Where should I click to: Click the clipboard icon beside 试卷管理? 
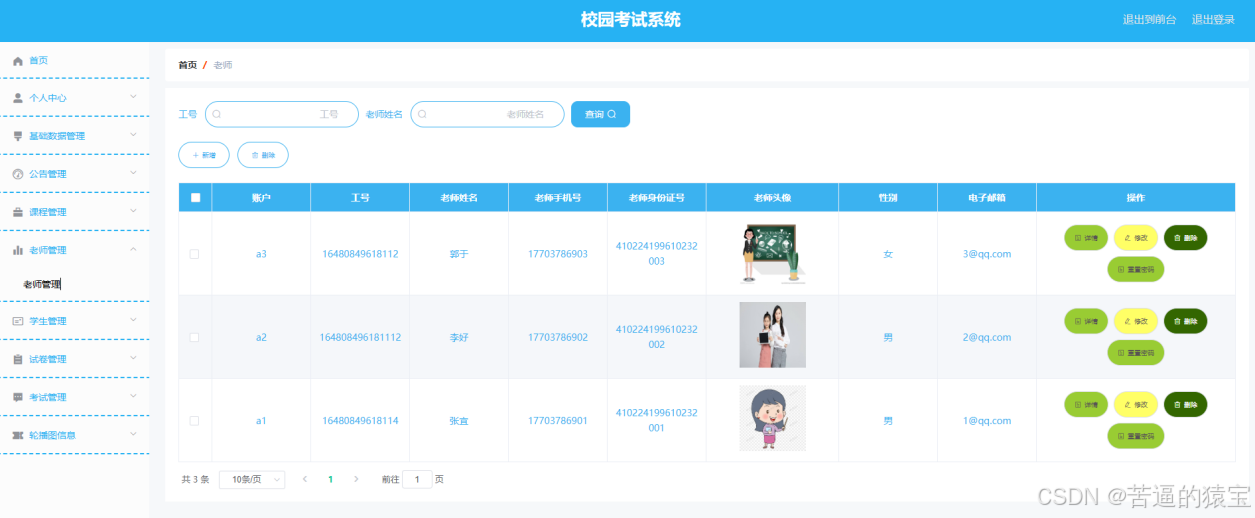[18, 359]
